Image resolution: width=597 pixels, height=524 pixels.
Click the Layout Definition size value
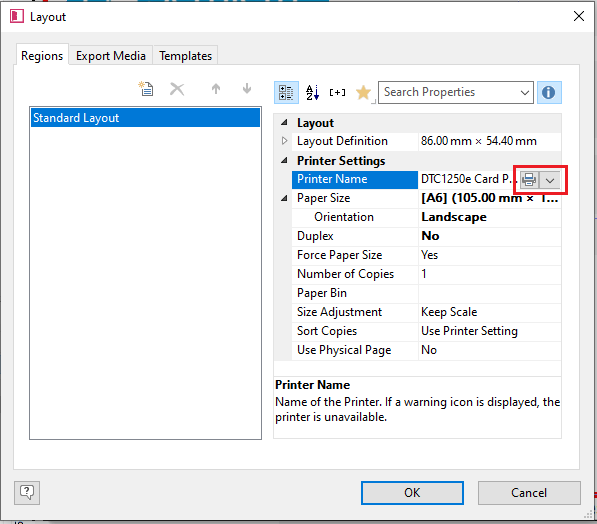pos(479,141)
